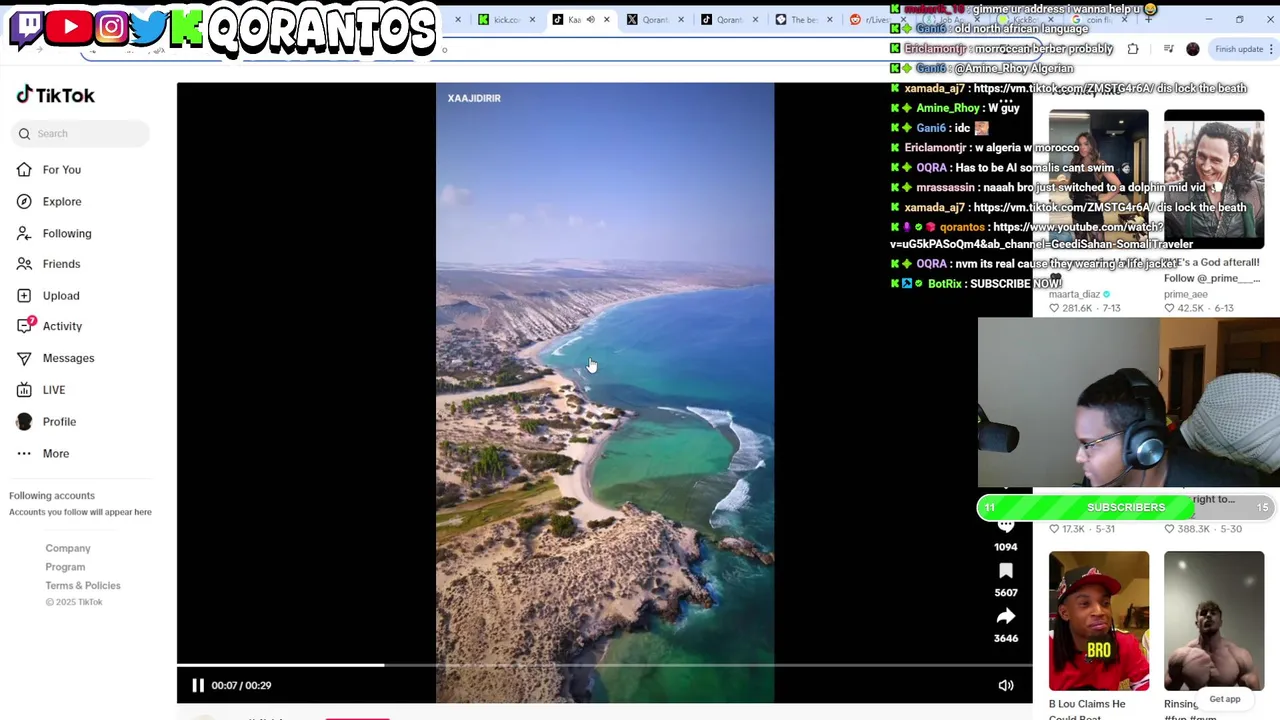Open the B Lou Claims video thumbnail
The width and height of the screenshot is (1280, 720).
click(1099, 621)
